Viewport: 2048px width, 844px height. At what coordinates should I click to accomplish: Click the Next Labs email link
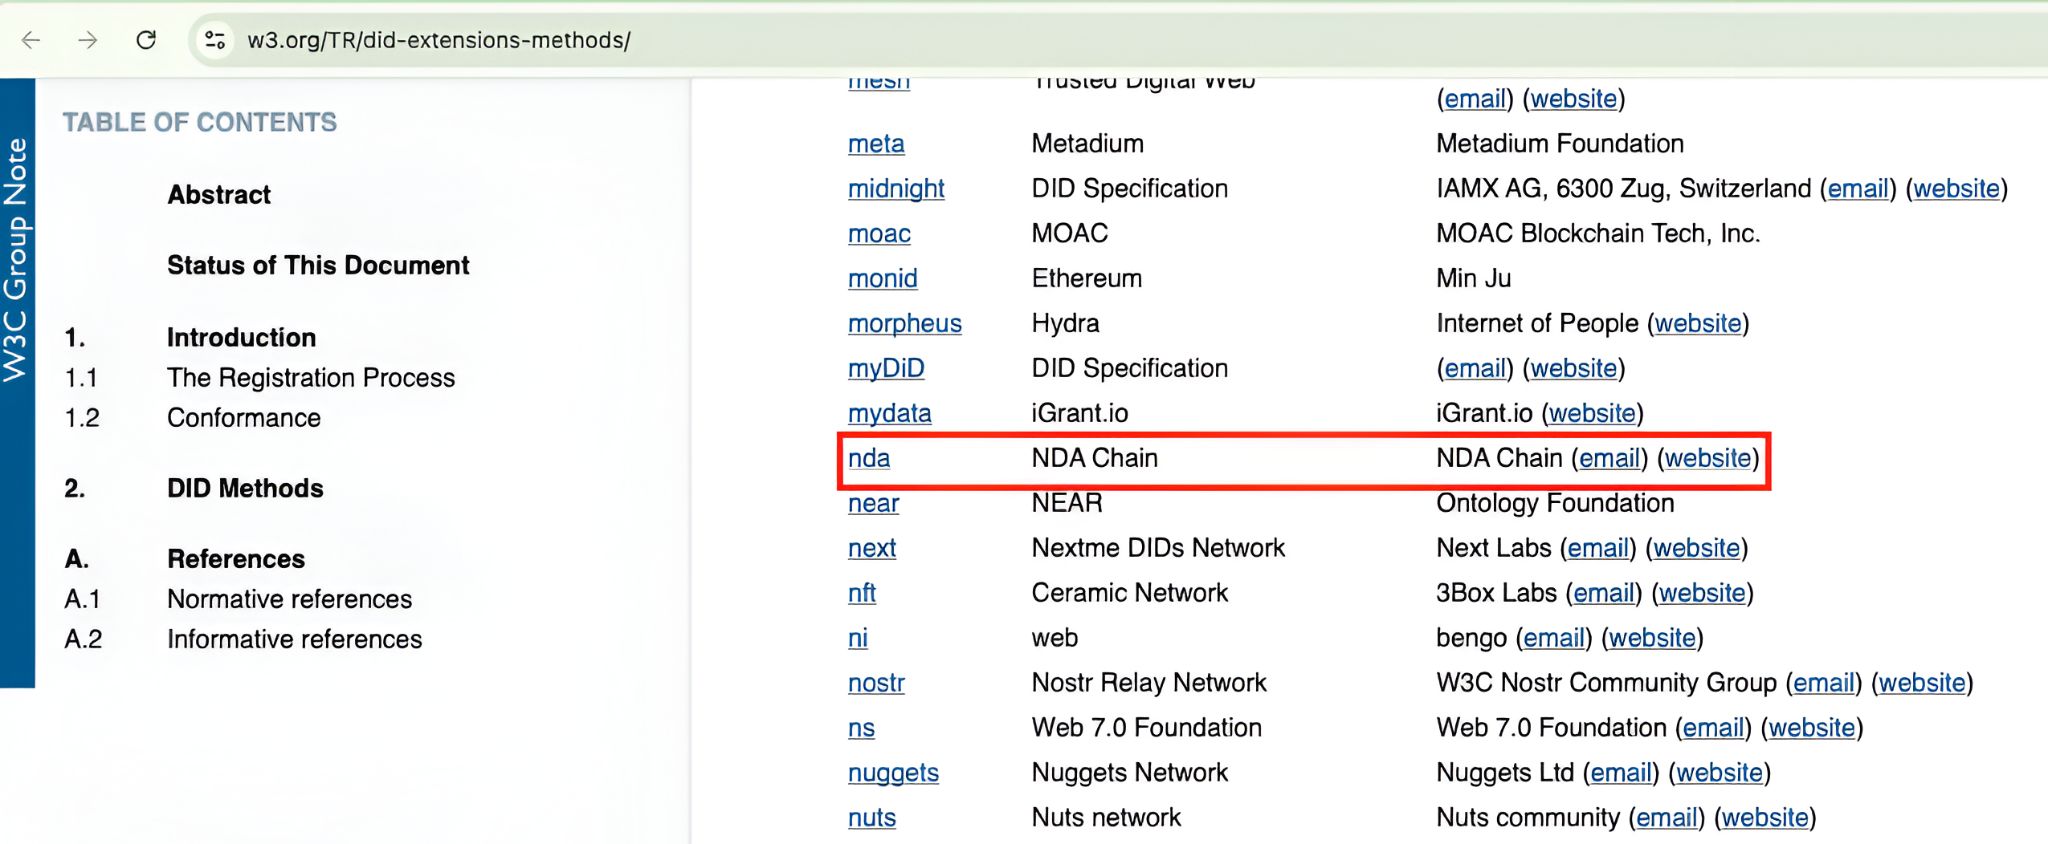pyautogui.click(x=1598, y=548)
